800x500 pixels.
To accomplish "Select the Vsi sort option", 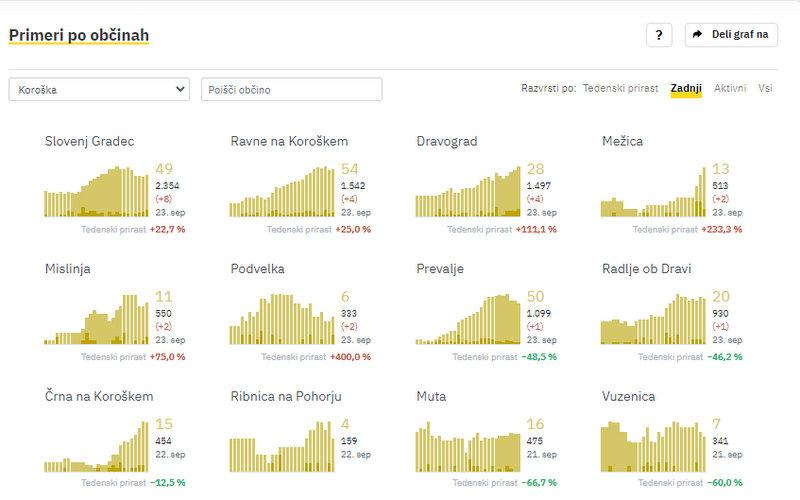I will click(765, 88).
